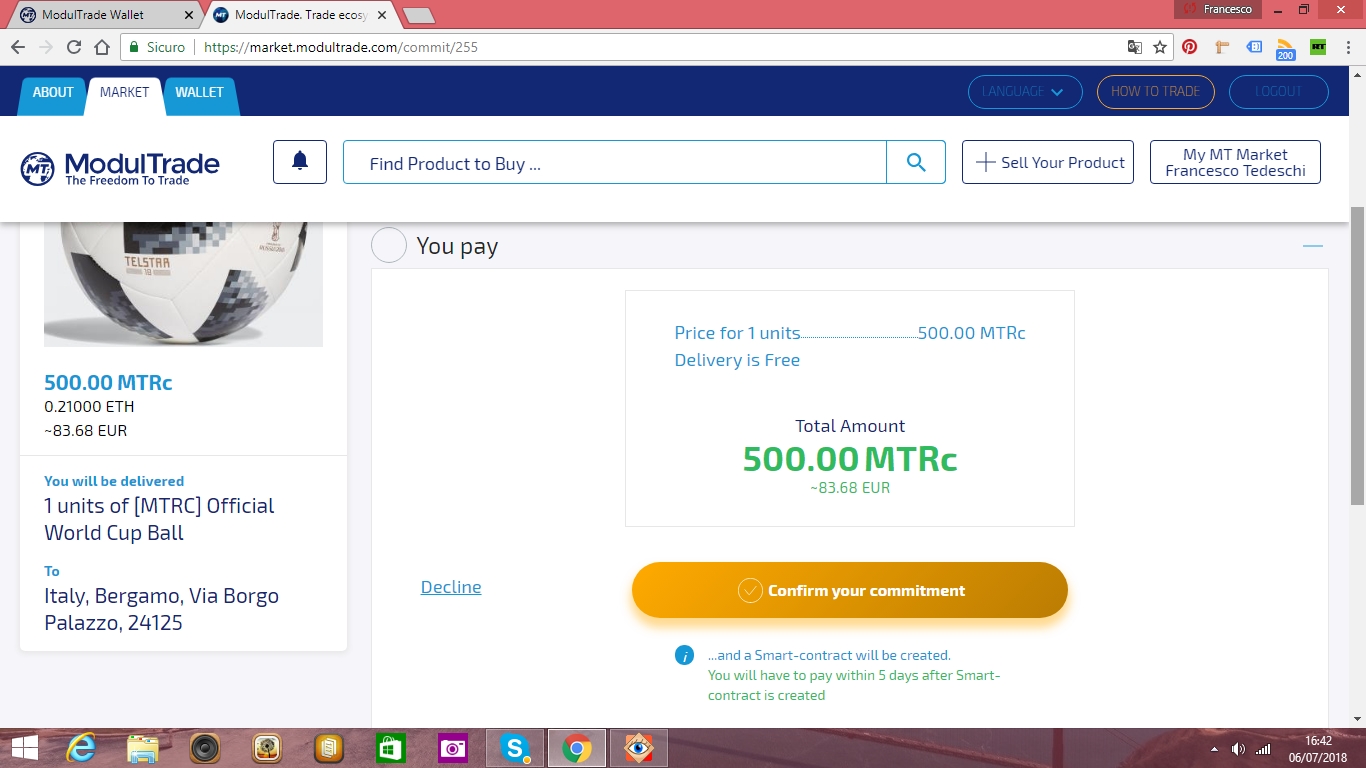Open the speaker app in taskbar
The image size is (1366, 768).
(x=205, y=748)
